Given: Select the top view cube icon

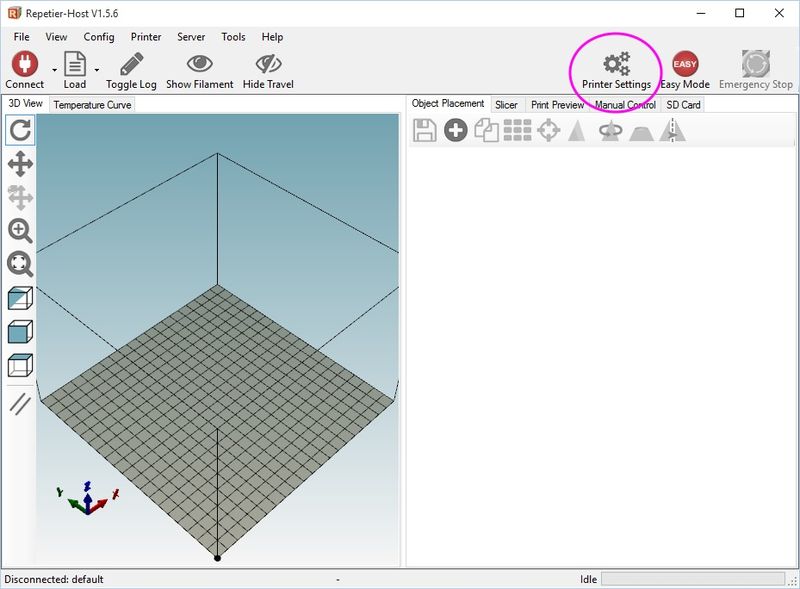Looking at the screenshot, I should tap(20, 365).
